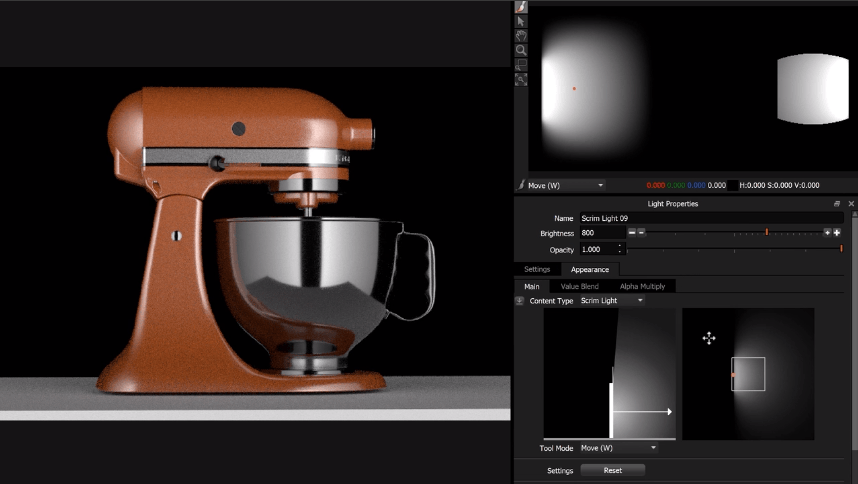Click the Opacity spinner arrows
858x484 pixels.
click(619, 249)
